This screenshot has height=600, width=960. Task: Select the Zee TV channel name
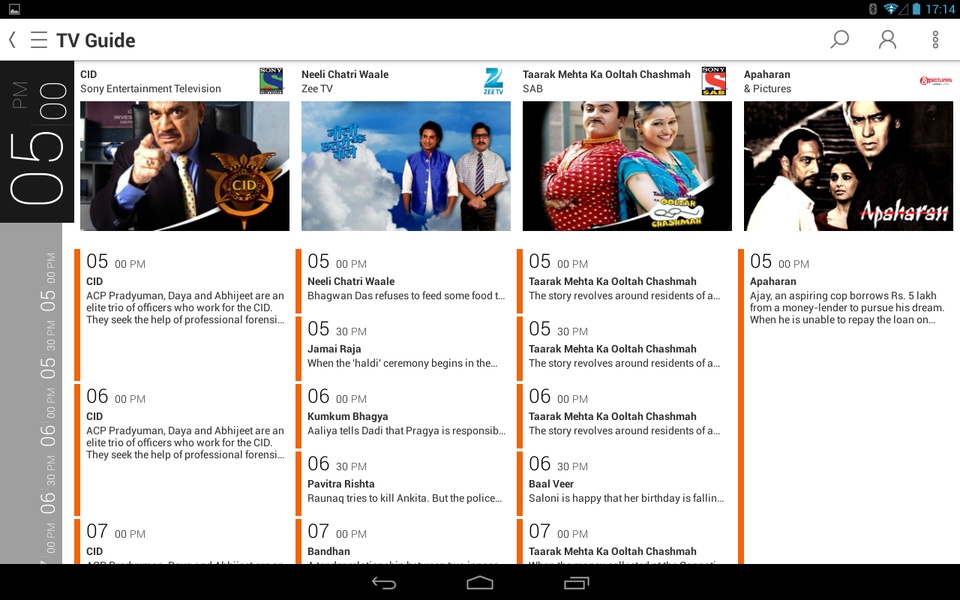click(x=317, y=89)
